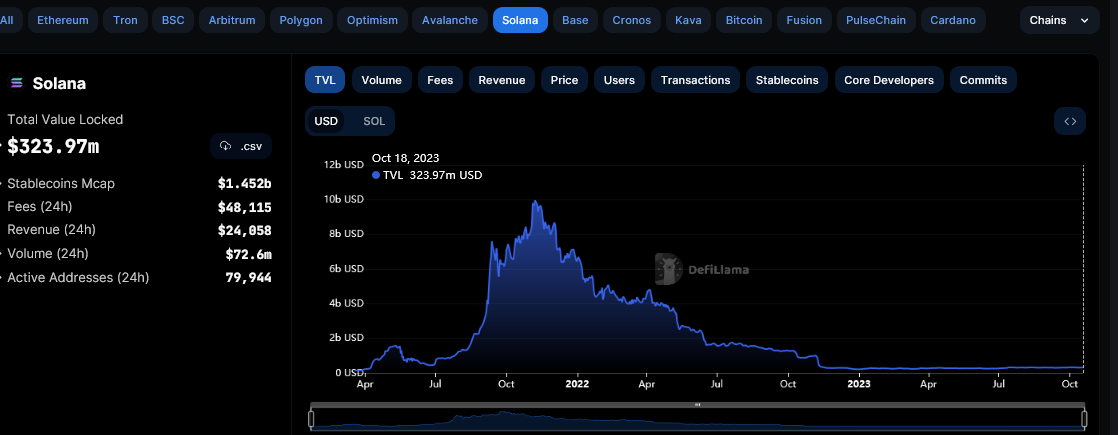Select the TVL chart tab
This screenshot has height=435, width=1118.
pyautogui.click(x=325, y=80)
